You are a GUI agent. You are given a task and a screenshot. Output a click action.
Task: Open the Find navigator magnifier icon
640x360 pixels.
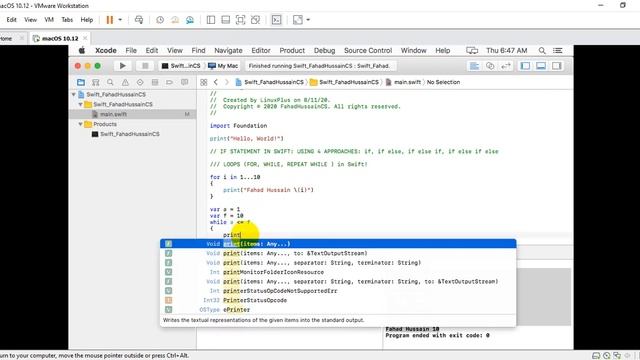click(x=110, y=82)
